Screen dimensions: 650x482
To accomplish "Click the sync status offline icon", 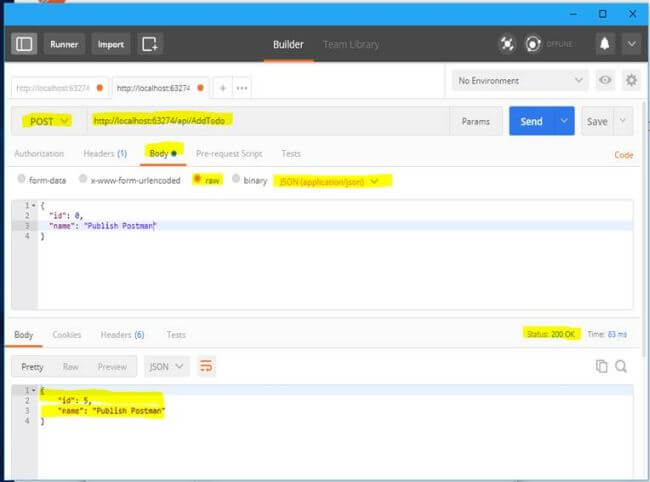I will point(533,44).
